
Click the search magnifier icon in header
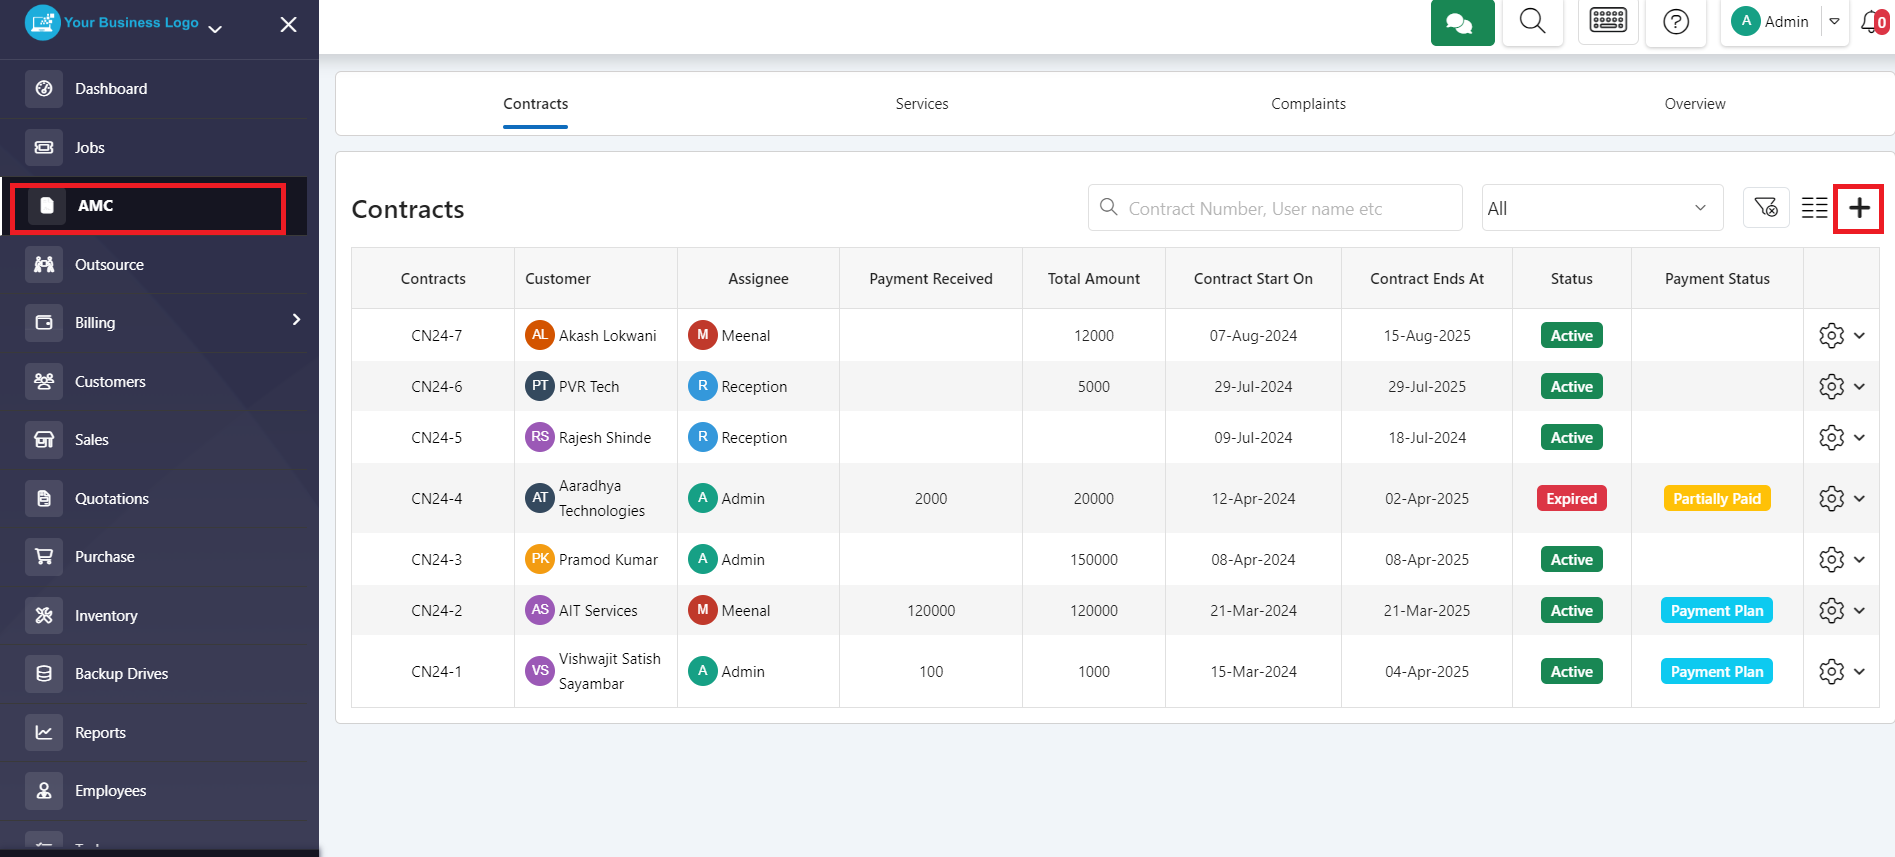pos(1532,22)
